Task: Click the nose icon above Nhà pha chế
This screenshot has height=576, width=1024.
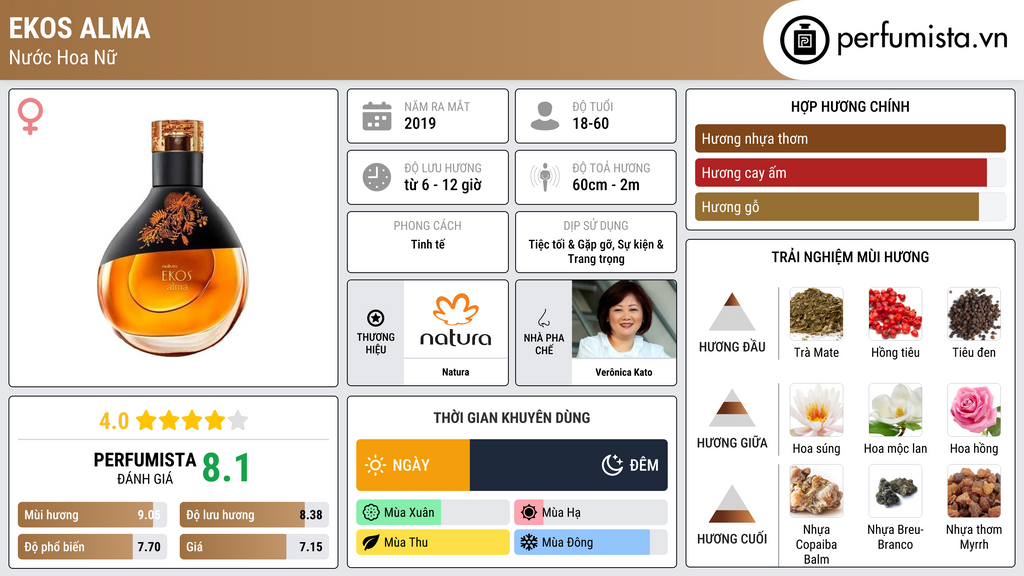Action: click(543, 318)
